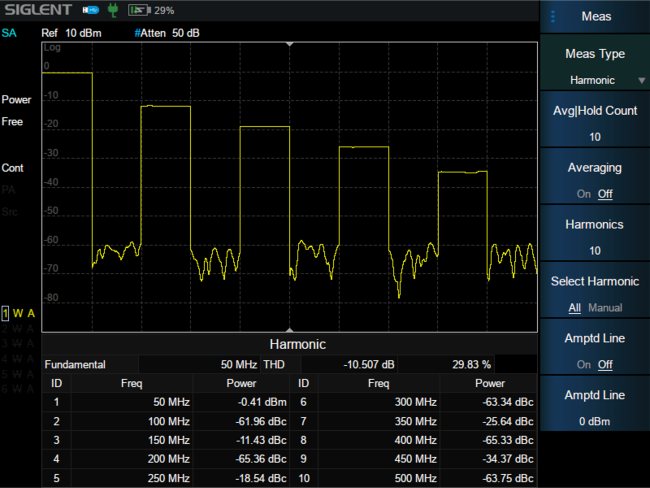The height and width of the screenshot is (488, 650).
Task: Toggle Averaging on or off
Action: [x=595, y=180]
